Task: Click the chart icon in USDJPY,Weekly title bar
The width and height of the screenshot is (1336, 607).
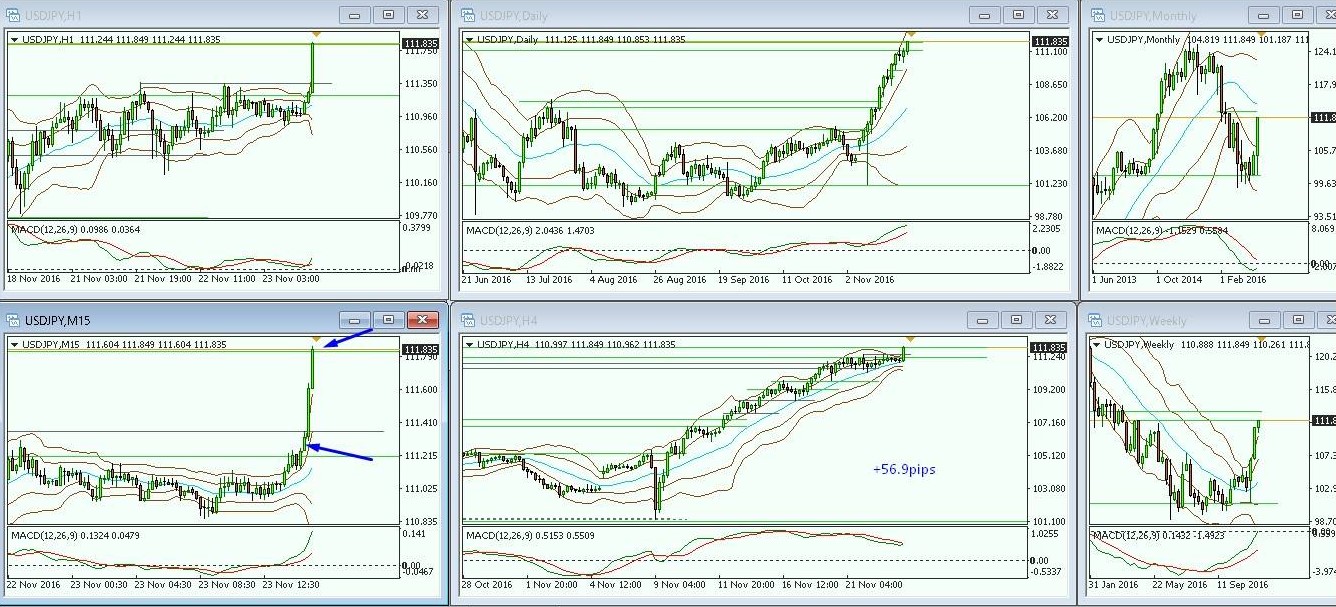Action: point(1097,320)
